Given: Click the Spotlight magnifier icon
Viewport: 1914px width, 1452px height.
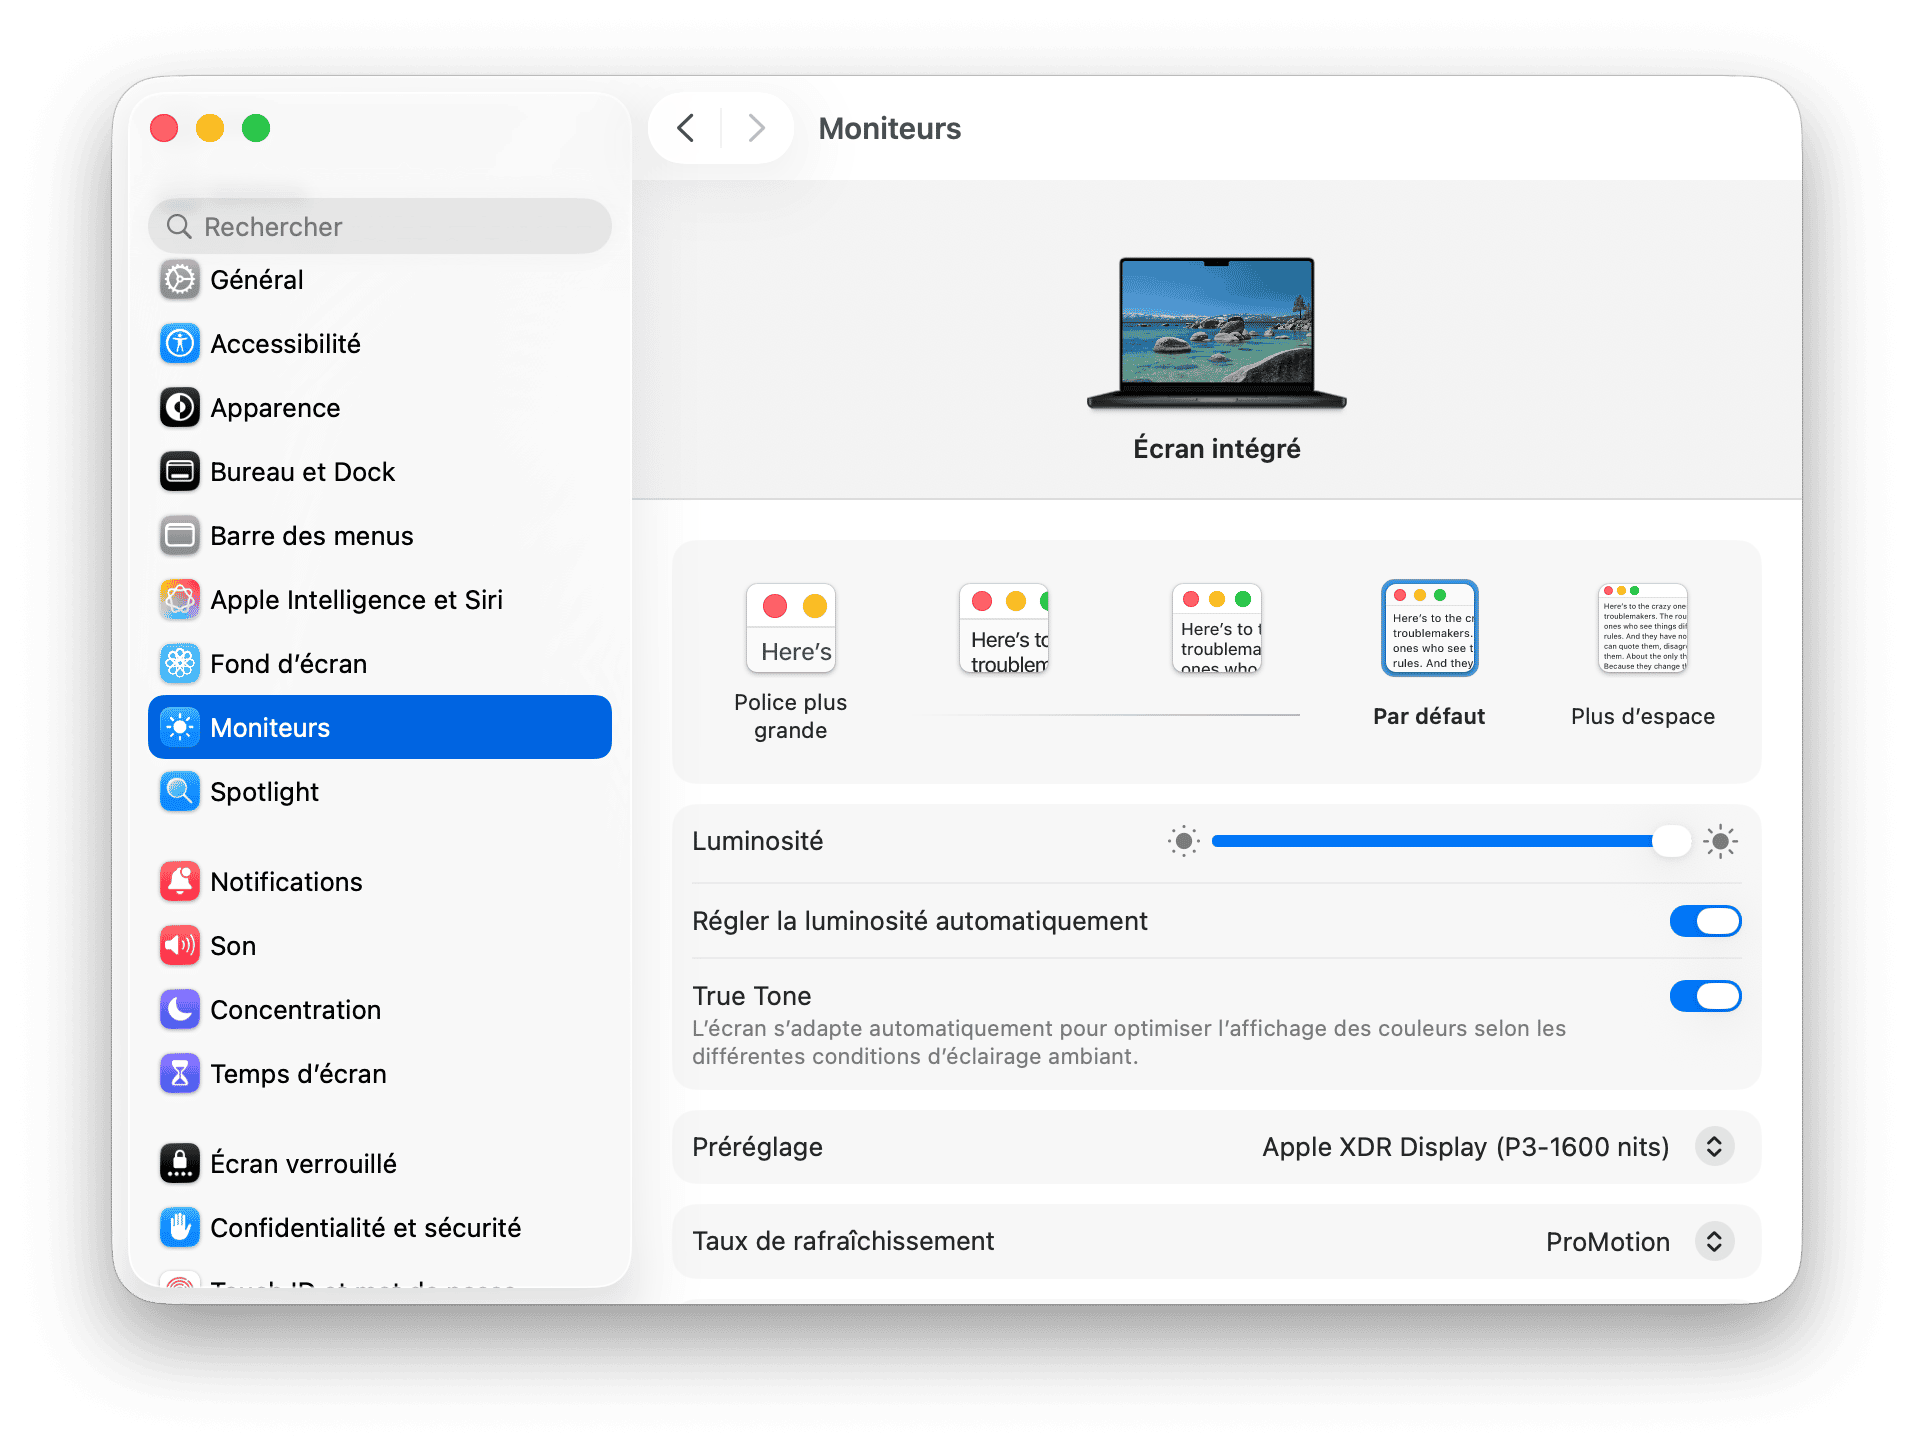Looking at the screenshot, I should pyautogui.click(x=180, y=792).
